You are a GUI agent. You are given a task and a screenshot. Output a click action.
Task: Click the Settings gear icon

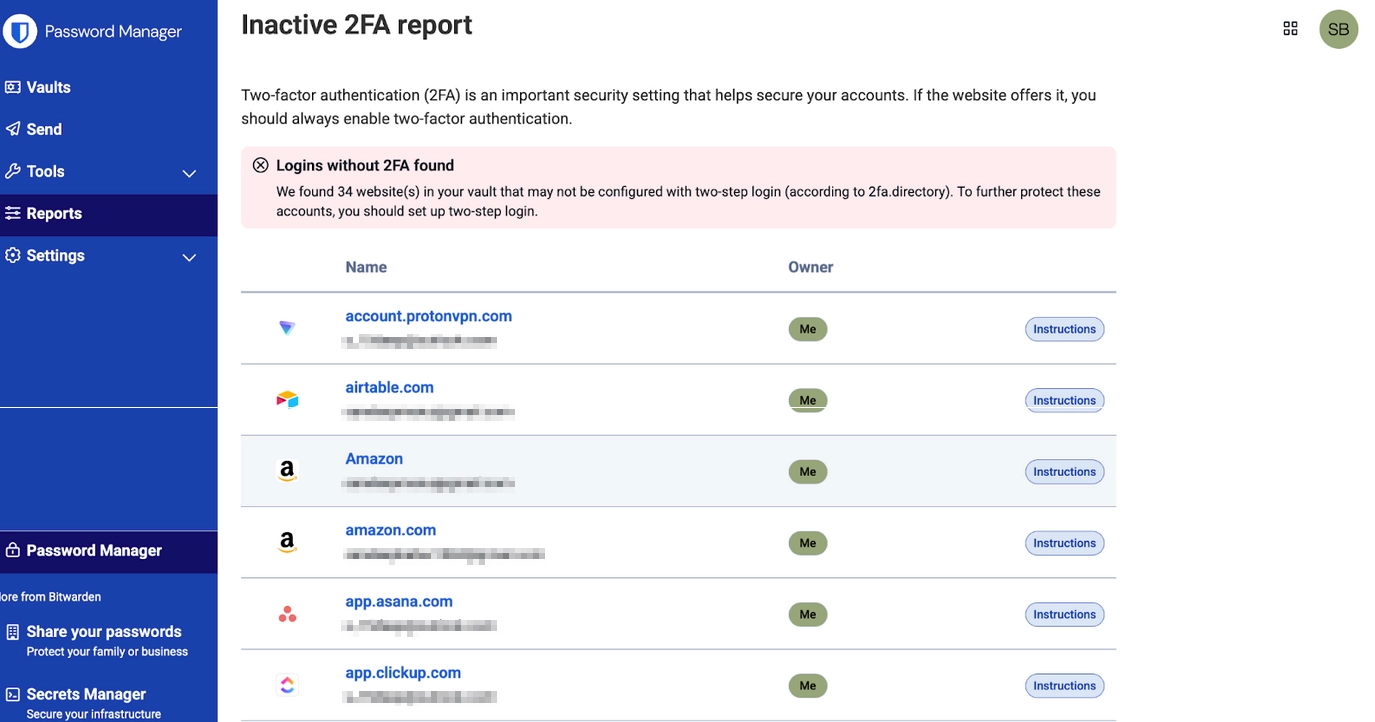tap(13, 255)
